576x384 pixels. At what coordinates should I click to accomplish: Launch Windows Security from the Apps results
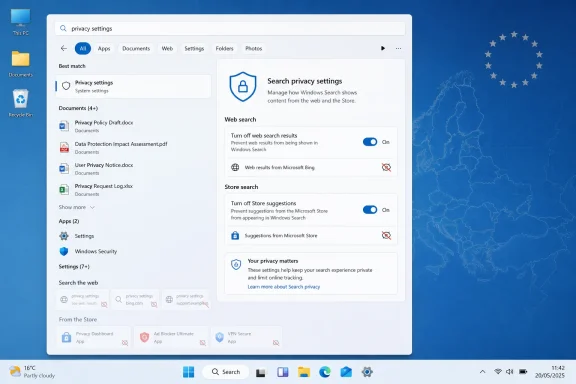133,251
